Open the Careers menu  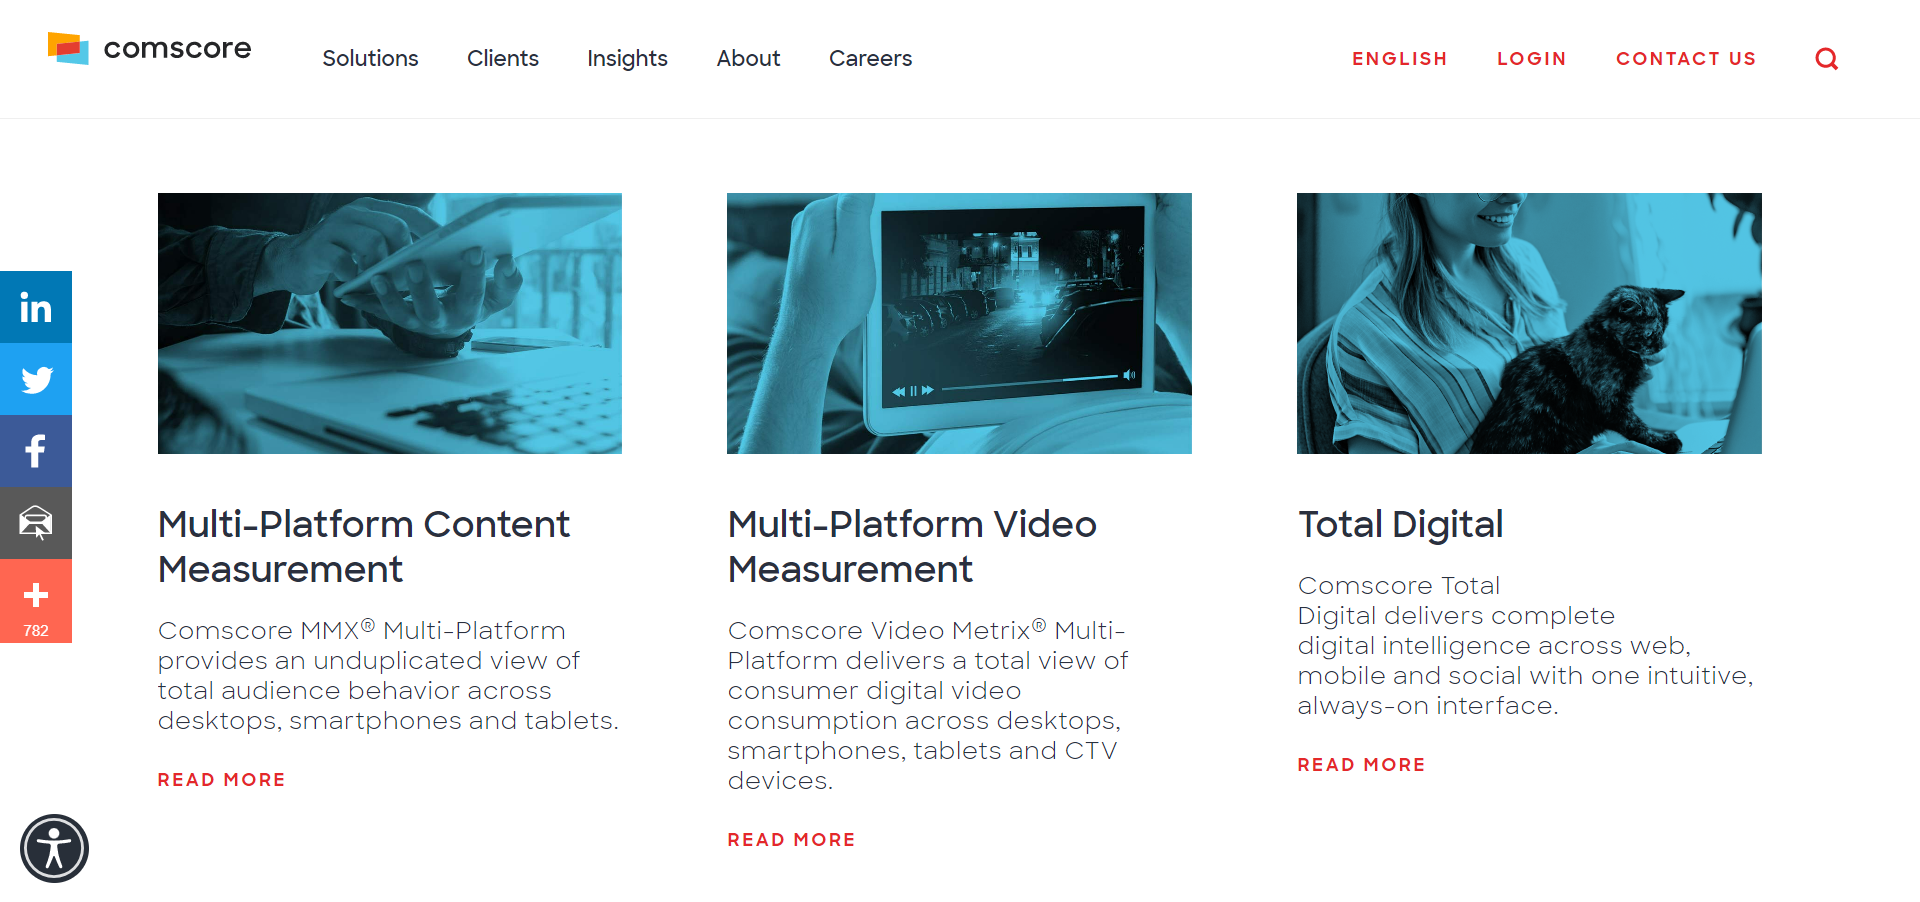click(870, 59)
